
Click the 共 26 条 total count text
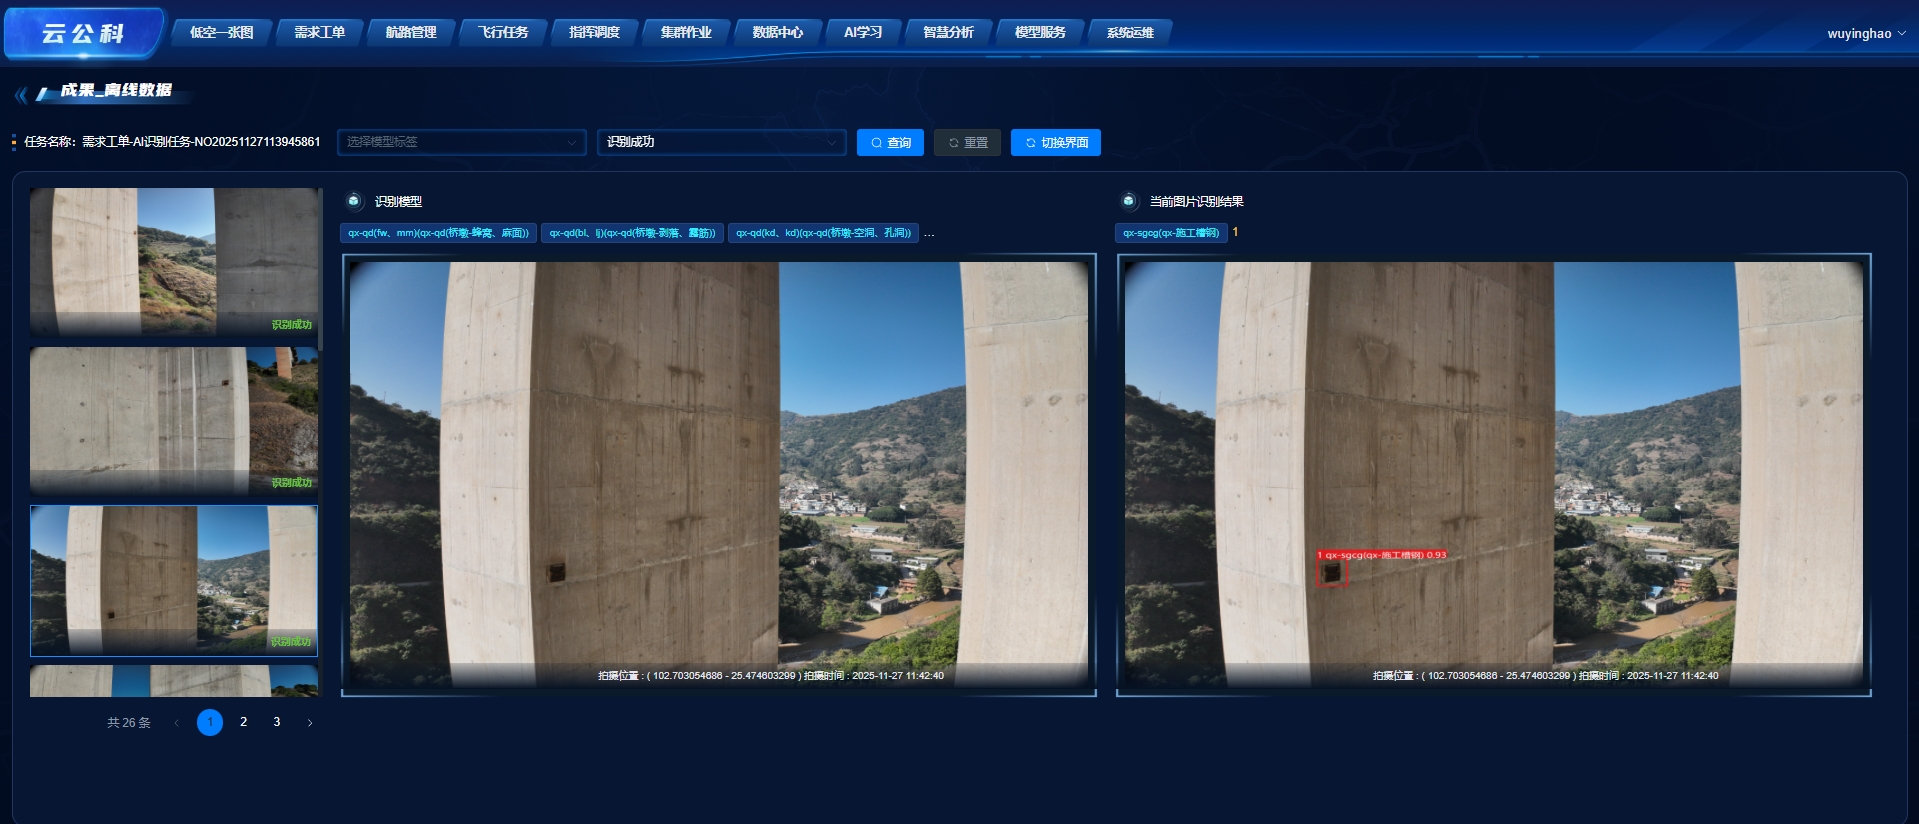(x=129, y=723)
